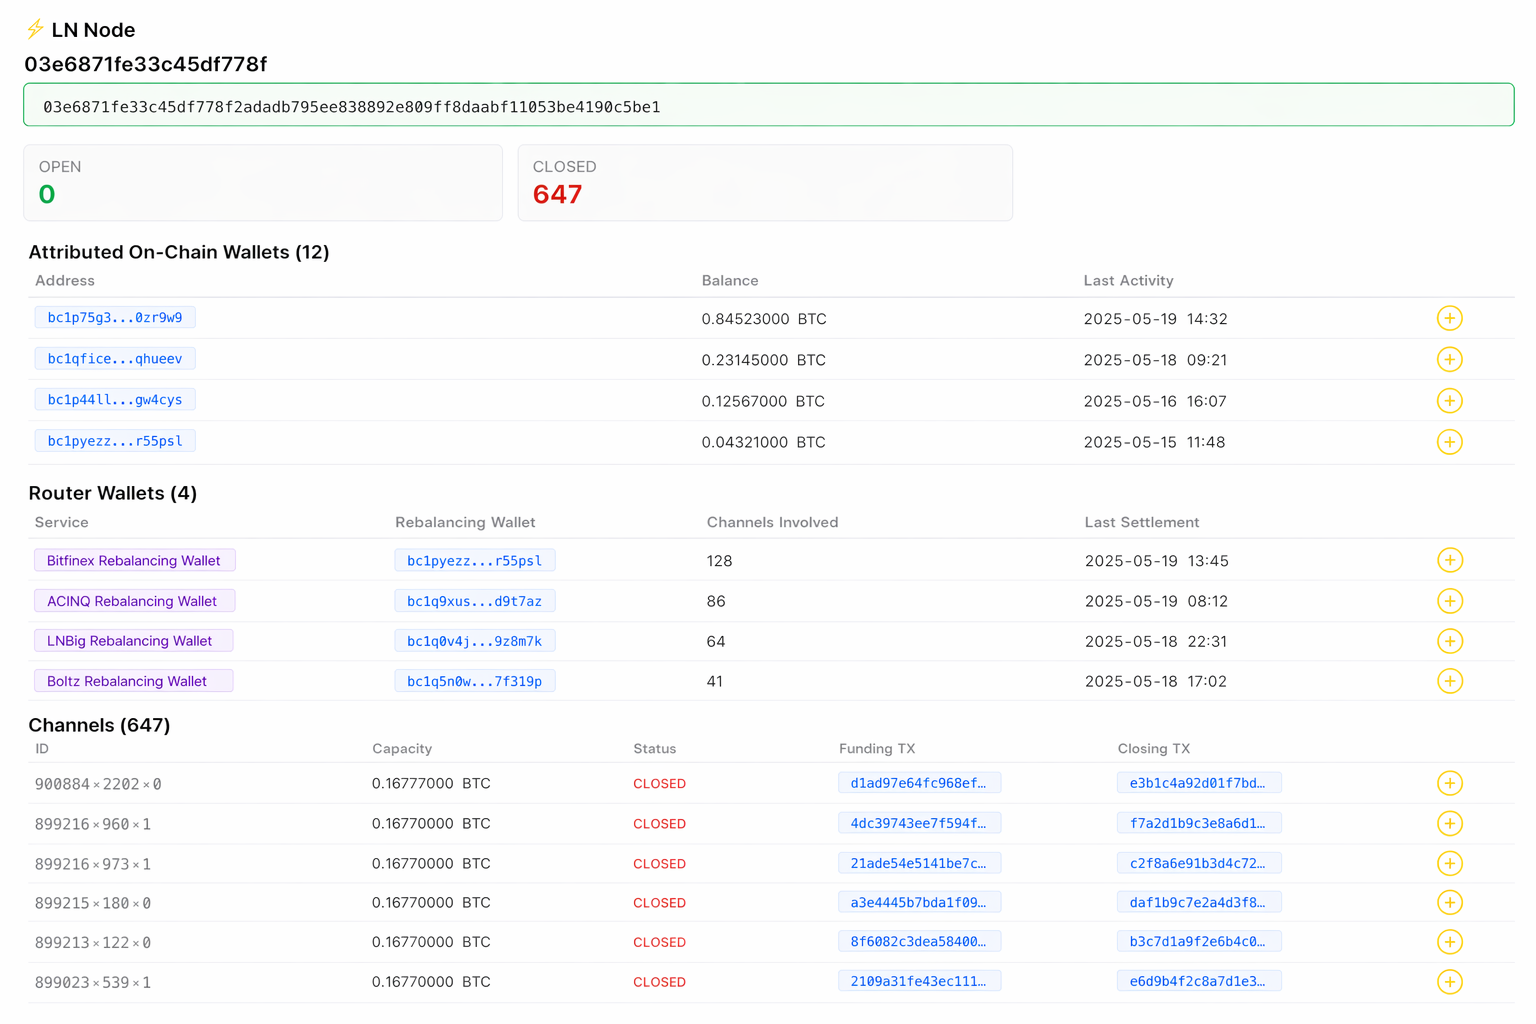The width and height of the screenshot is (1536, 1024).
Task: Click the Balance column header
Action: pos(730,281)
